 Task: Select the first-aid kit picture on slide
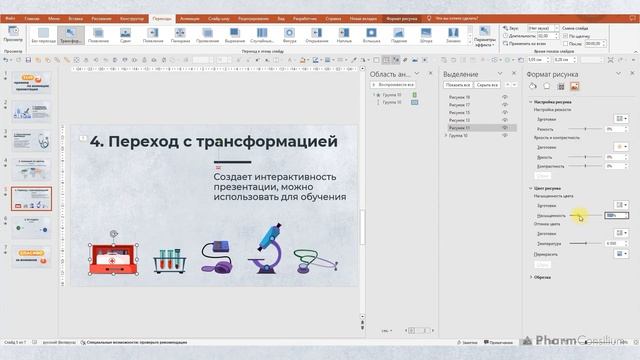(113, 259)
